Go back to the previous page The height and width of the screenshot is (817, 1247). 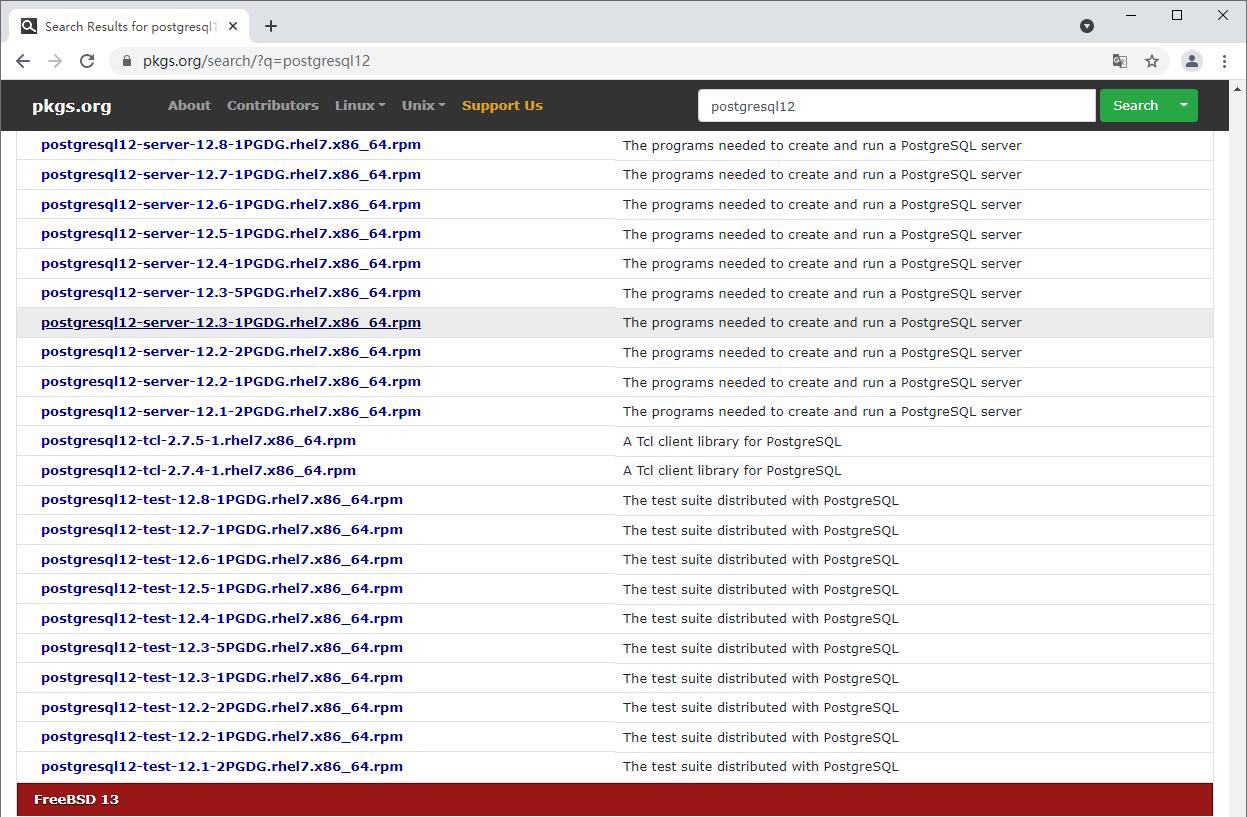[23, 61]
